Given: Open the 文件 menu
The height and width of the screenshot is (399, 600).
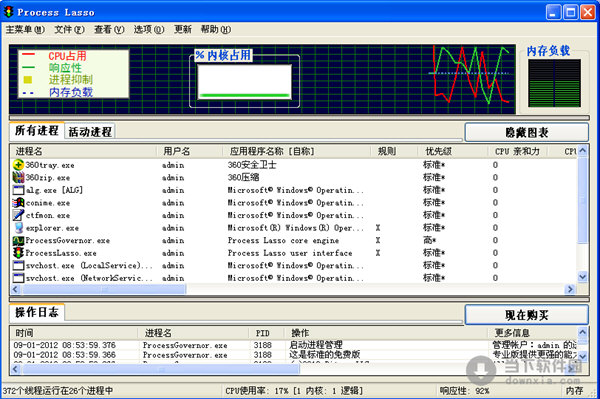Looking at the screenshot, I should point(69,29).
